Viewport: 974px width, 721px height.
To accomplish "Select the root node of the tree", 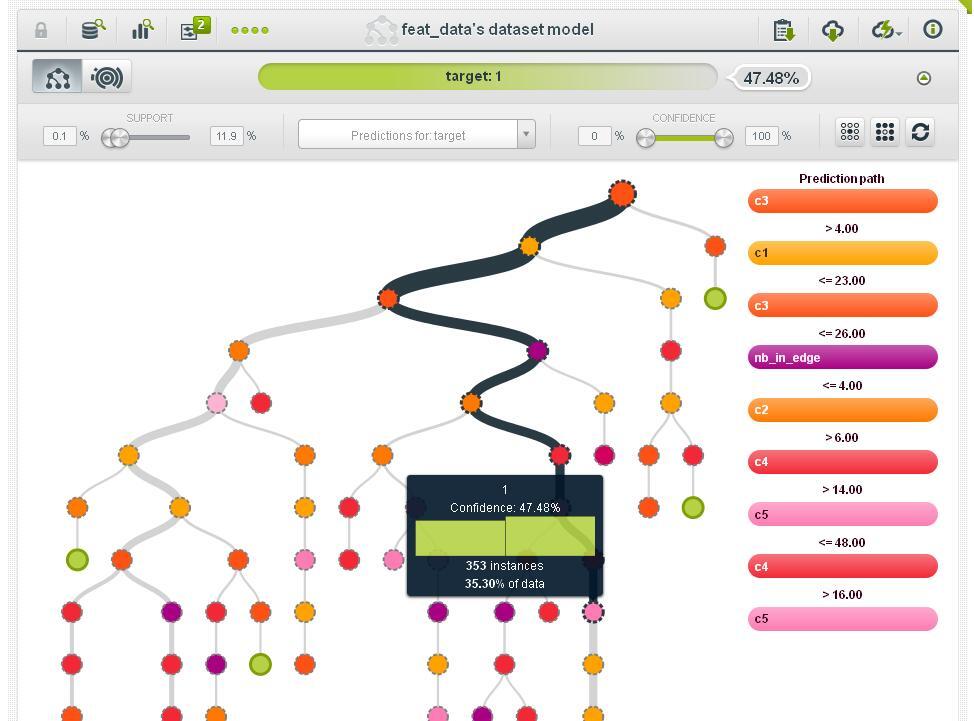I will (x=622, y=193).
